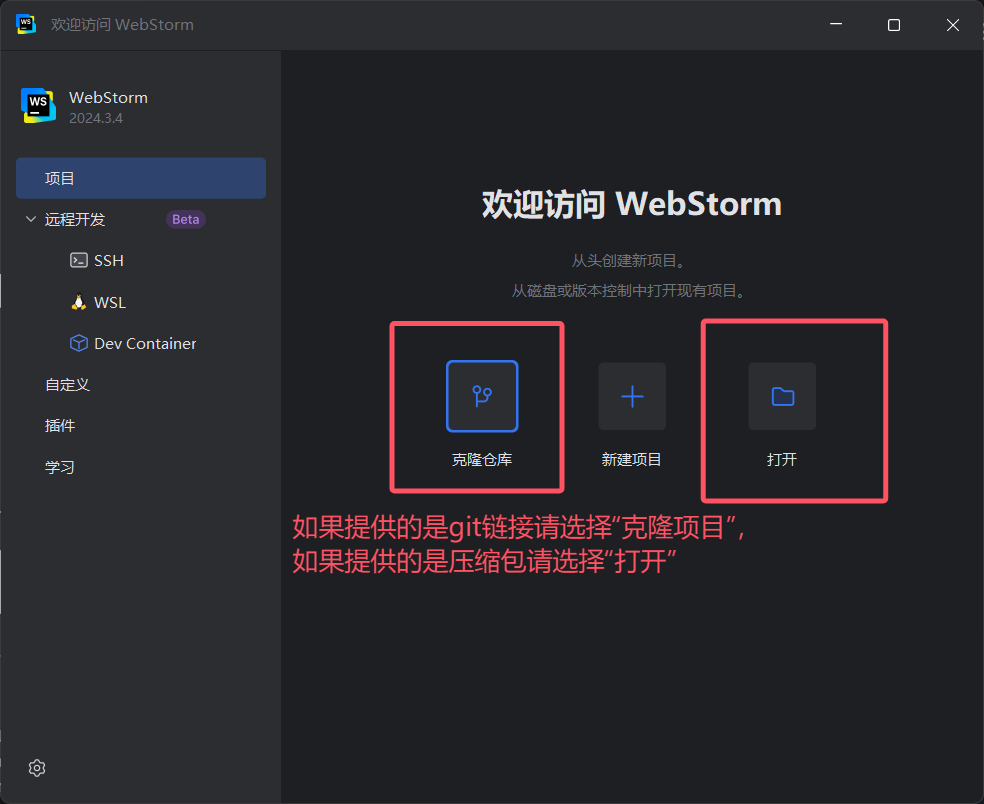Switch to the 学习 section
The height and width of the screenshot is (804, 984).
[x=60, y=467]
